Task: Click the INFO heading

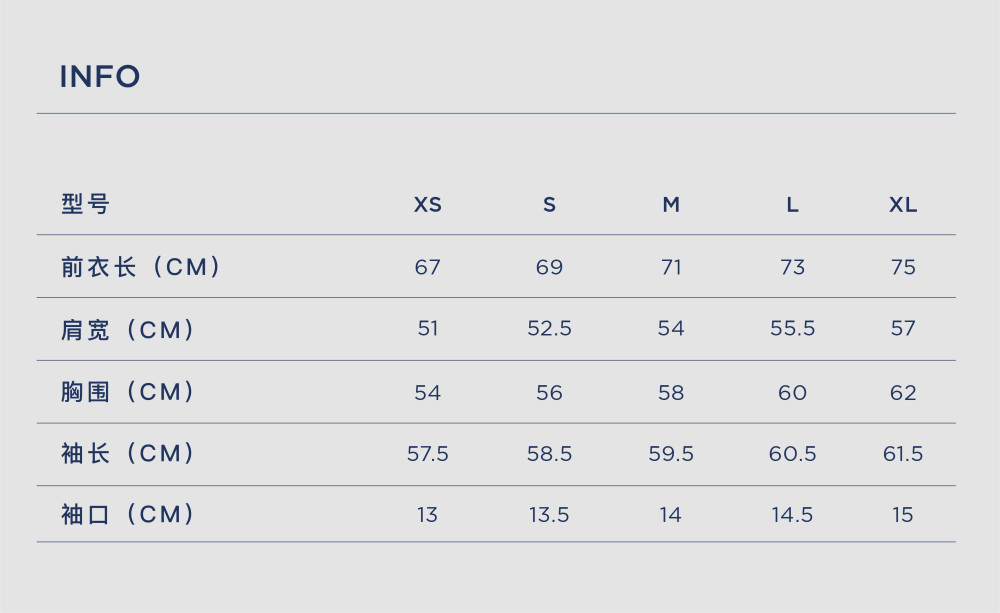Action: 99,77
